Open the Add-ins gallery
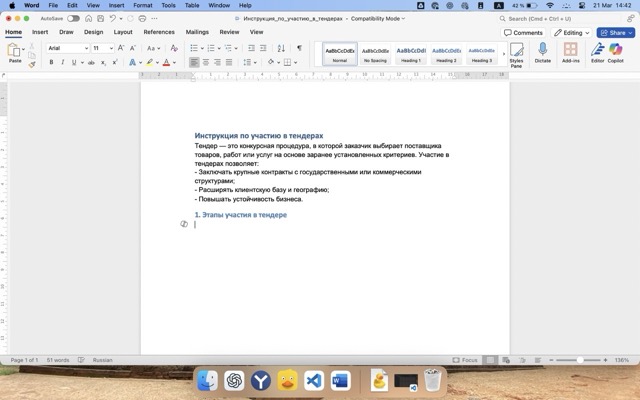The image size is (640, 400). 570,50
